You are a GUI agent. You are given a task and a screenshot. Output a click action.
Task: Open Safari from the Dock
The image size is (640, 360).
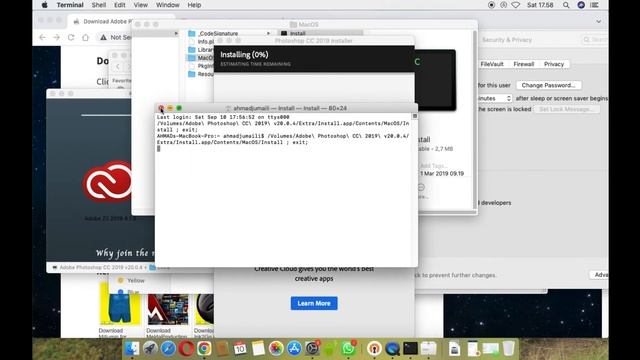168,349
